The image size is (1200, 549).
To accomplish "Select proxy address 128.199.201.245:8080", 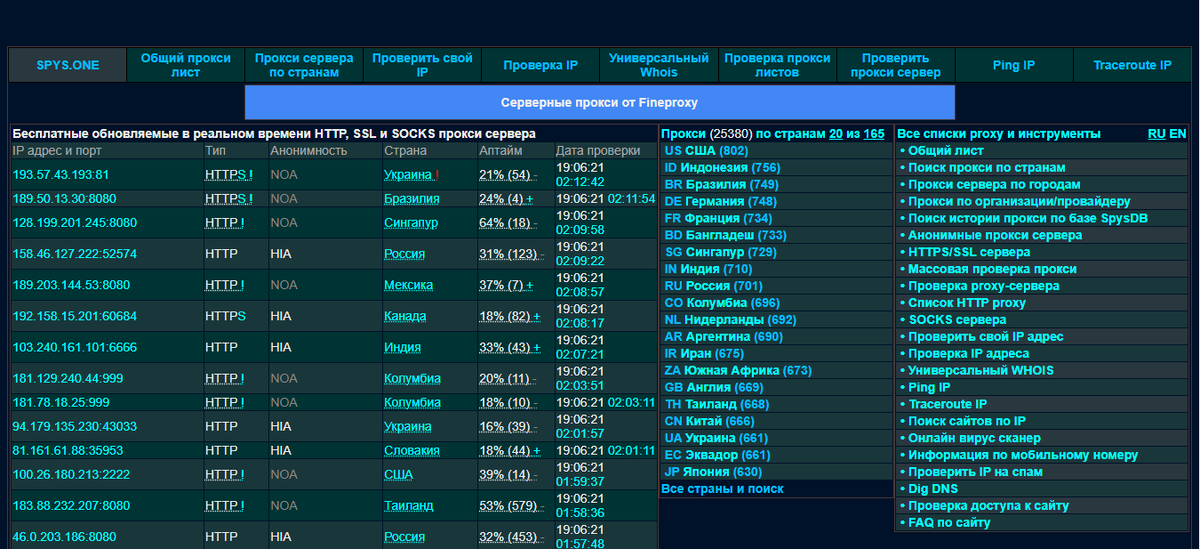I will coord(75,223).
